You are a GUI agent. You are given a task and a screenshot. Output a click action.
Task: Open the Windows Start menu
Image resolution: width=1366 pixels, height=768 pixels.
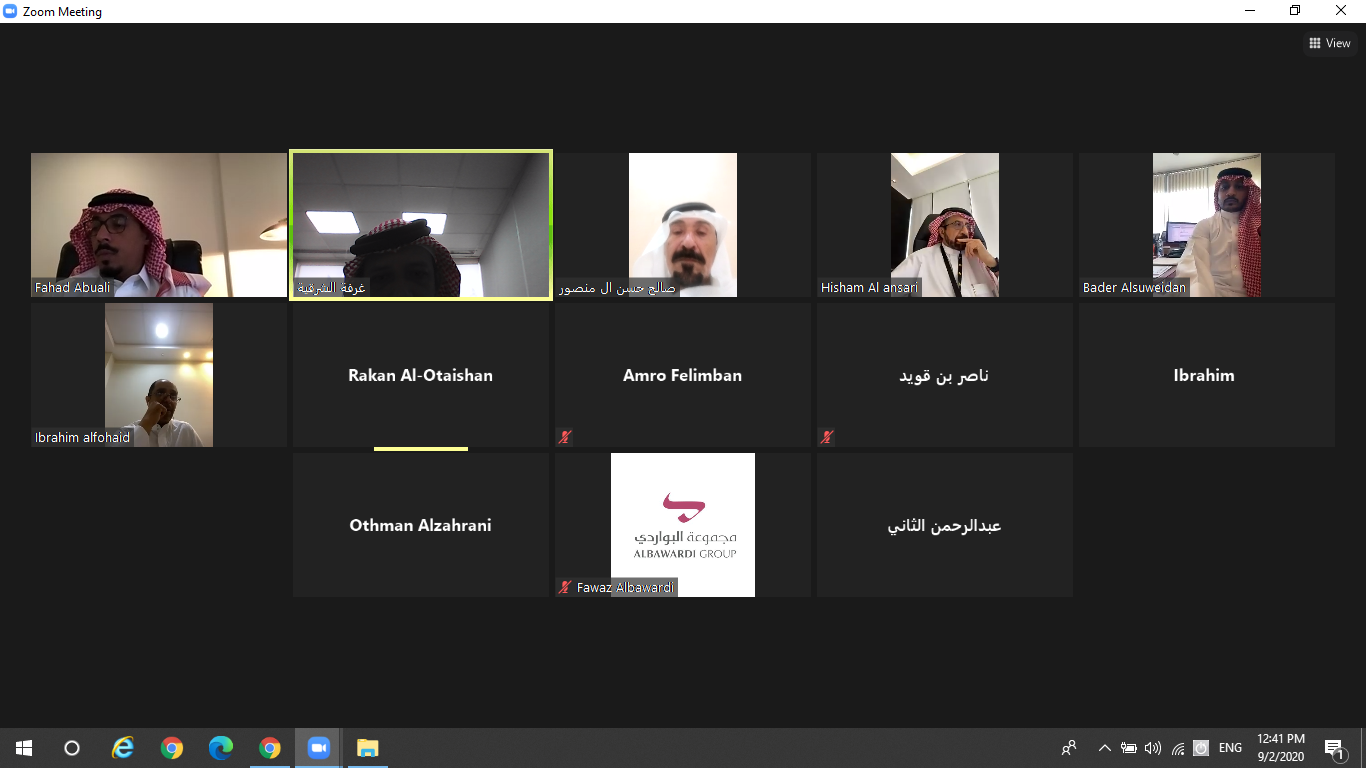[24, 748]
